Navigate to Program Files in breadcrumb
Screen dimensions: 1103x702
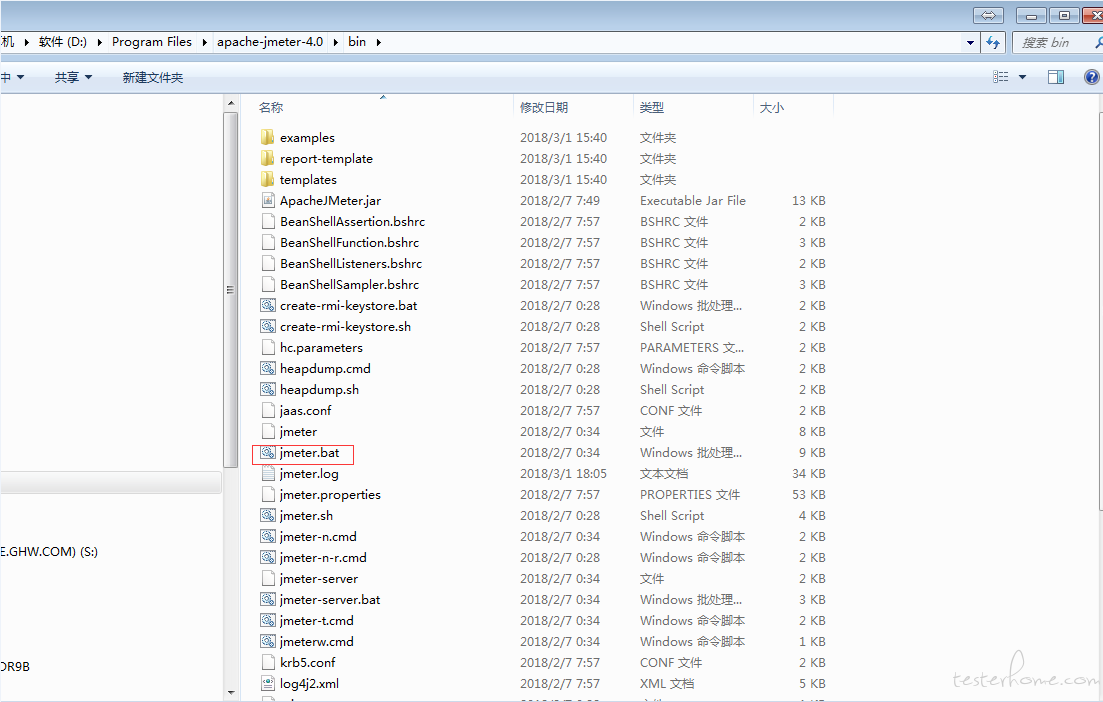[152, 42]
